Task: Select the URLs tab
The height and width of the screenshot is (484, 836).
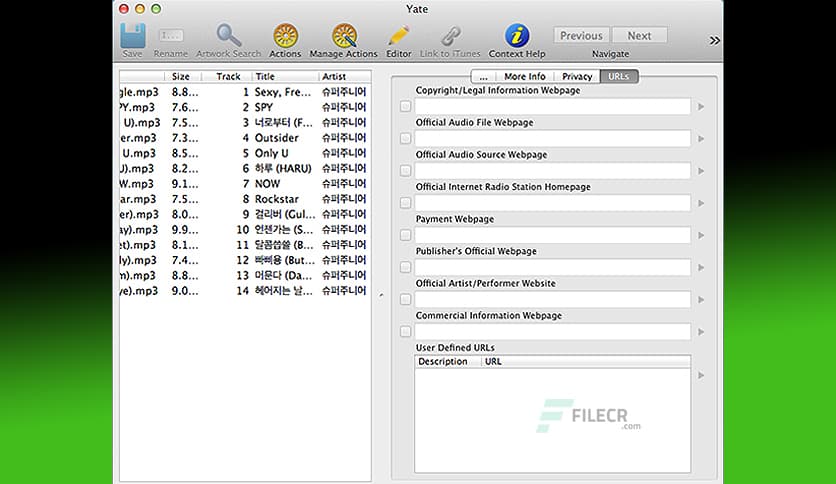Action: point(619,76)
